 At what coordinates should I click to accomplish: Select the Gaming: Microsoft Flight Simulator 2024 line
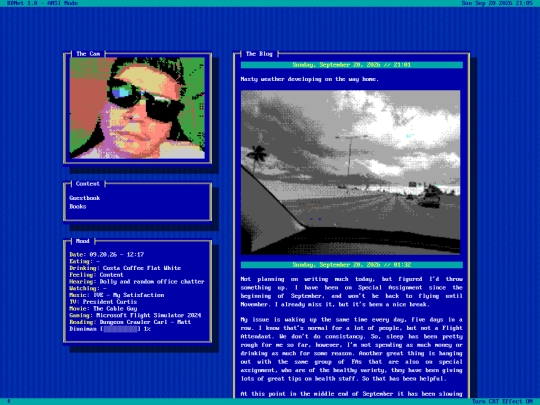pos(135,315)
